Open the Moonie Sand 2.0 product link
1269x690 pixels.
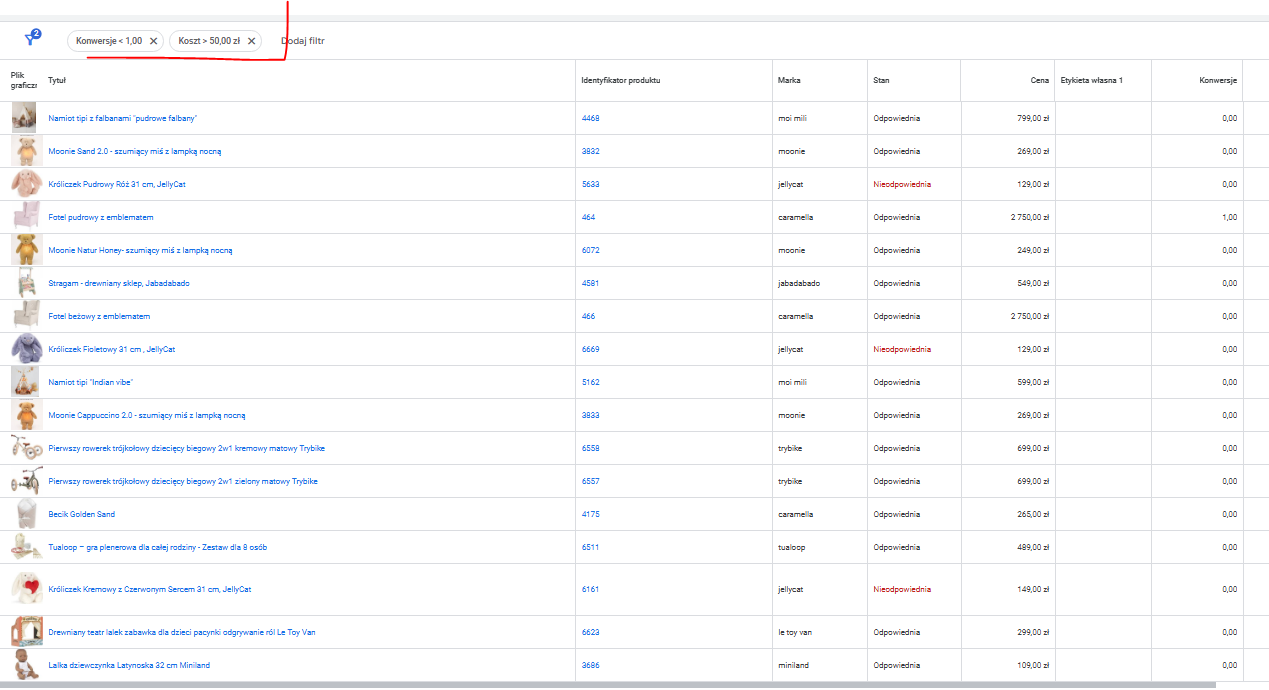134,151
